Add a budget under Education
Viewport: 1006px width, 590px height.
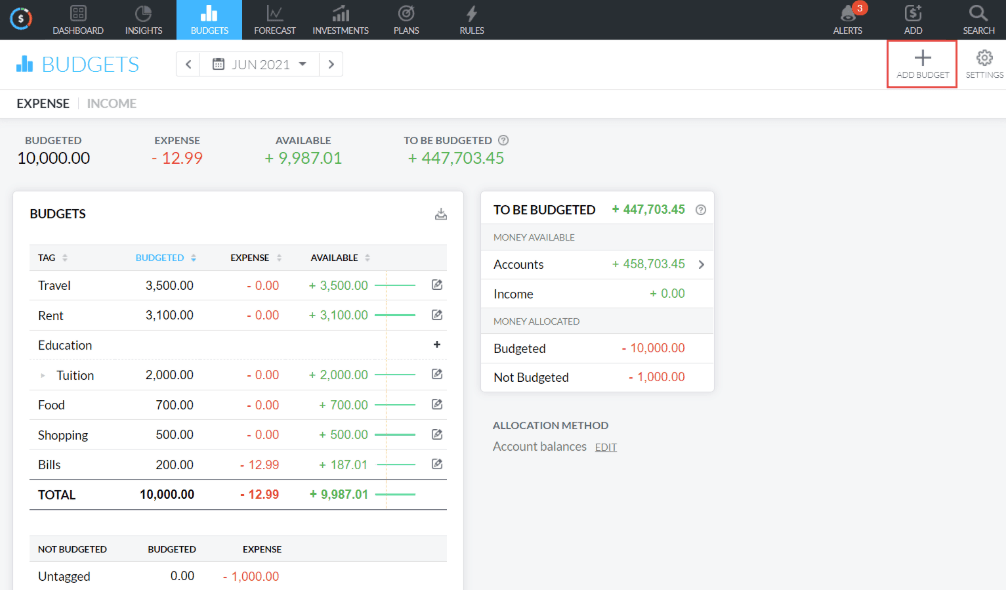(x=437, y=344)
